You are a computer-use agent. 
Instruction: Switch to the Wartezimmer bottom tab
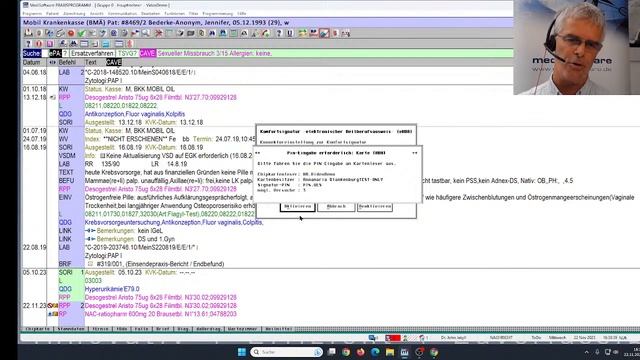pos(242,329)
